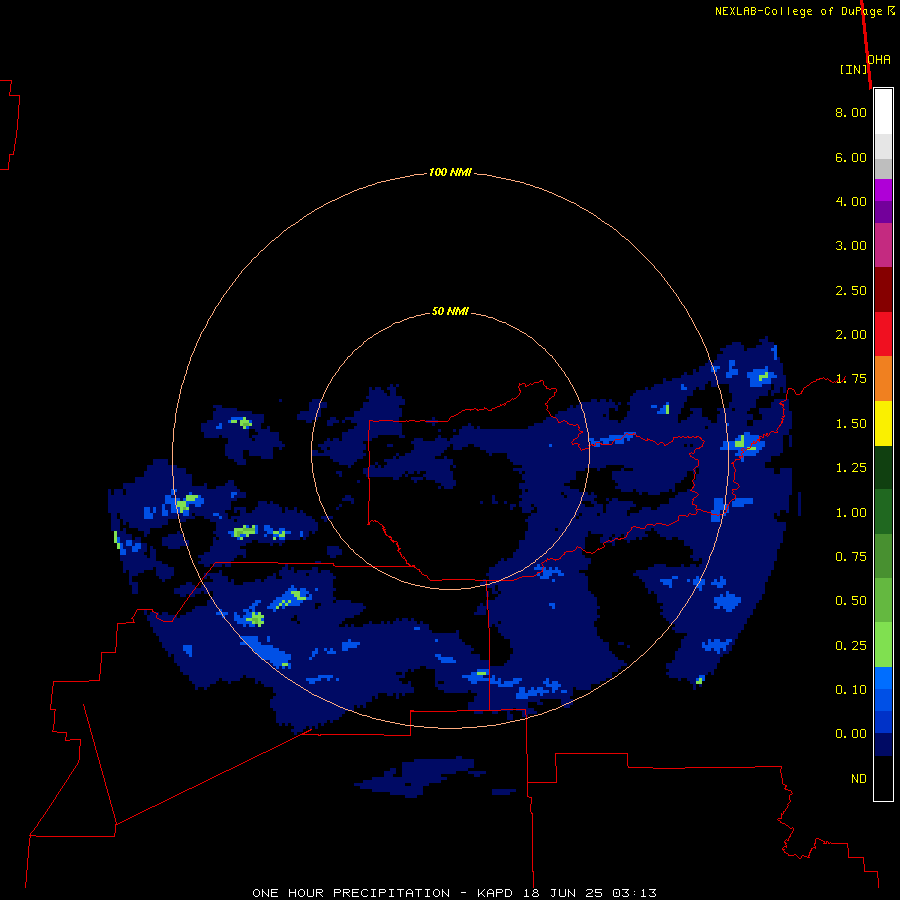
Task: Click the bright blue 0.10 color segment
Action: (883, 678)
